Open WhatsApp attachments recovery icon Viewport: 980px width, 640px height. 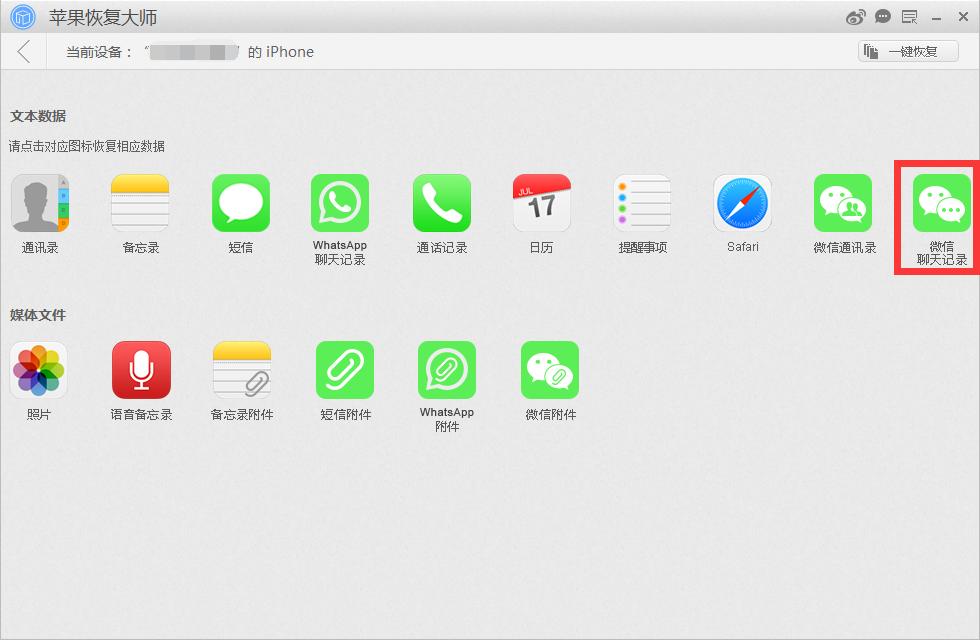click(x=446, y=368)
